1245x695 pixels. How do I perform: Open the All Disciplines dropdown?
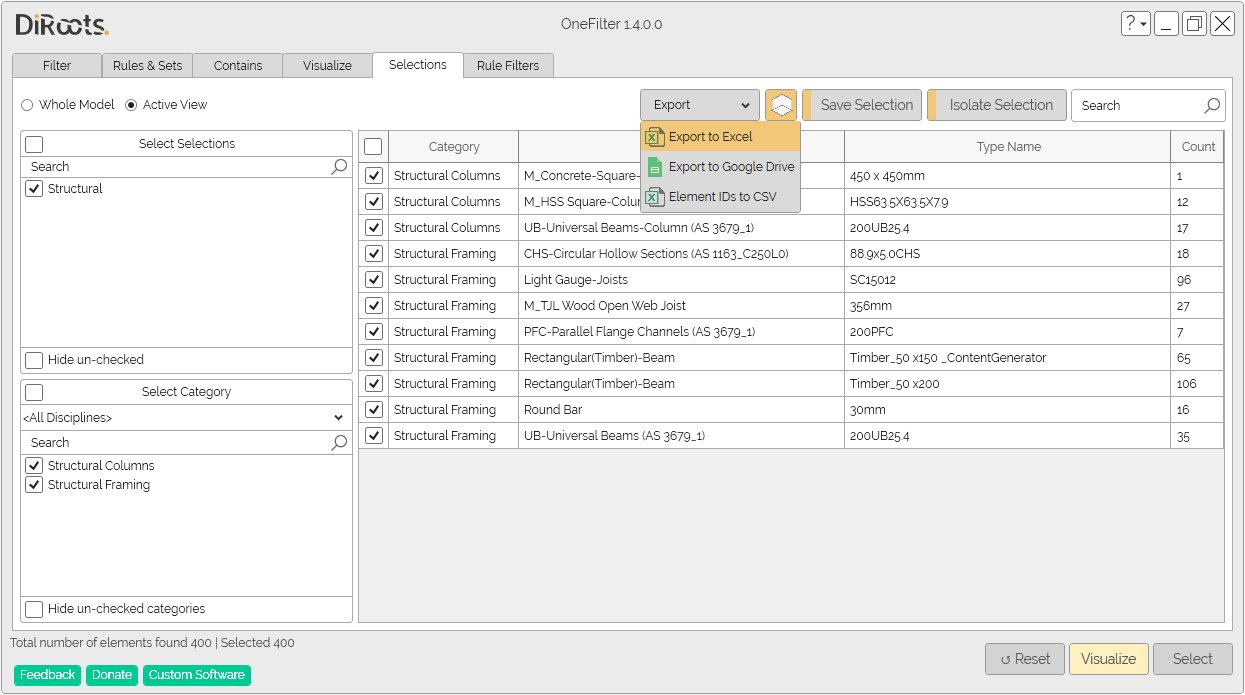tap(186, 418)
